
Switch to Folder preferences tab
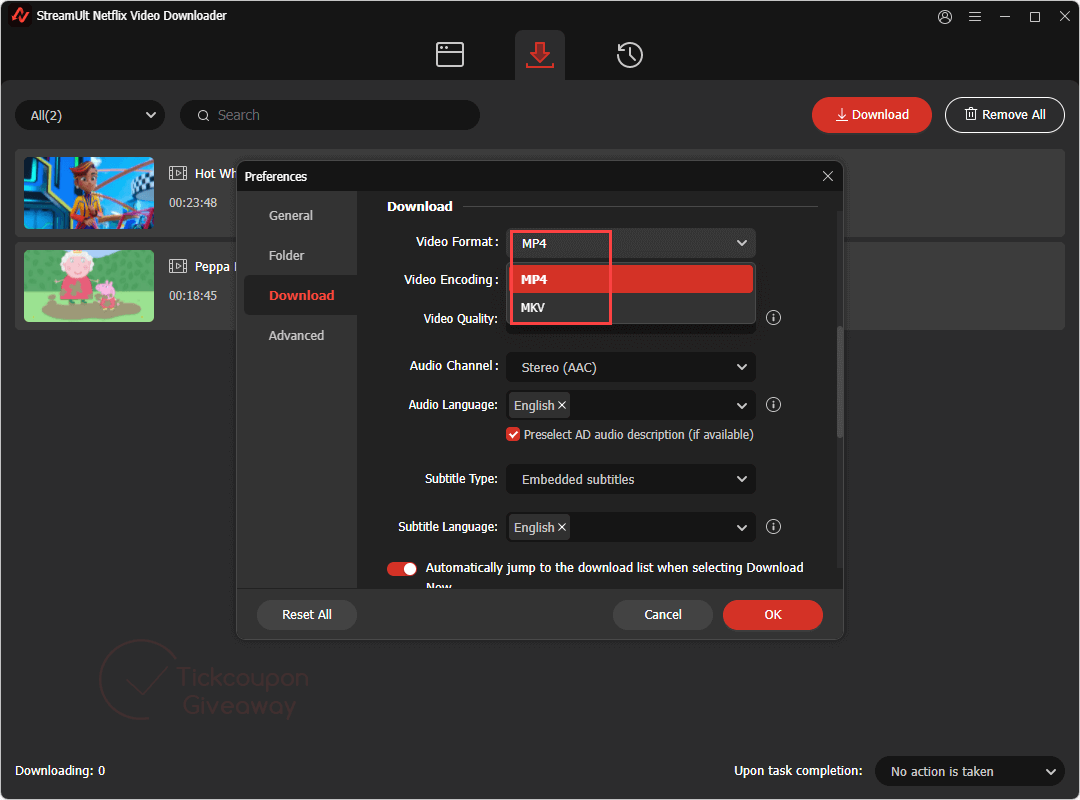pos(287,256)
